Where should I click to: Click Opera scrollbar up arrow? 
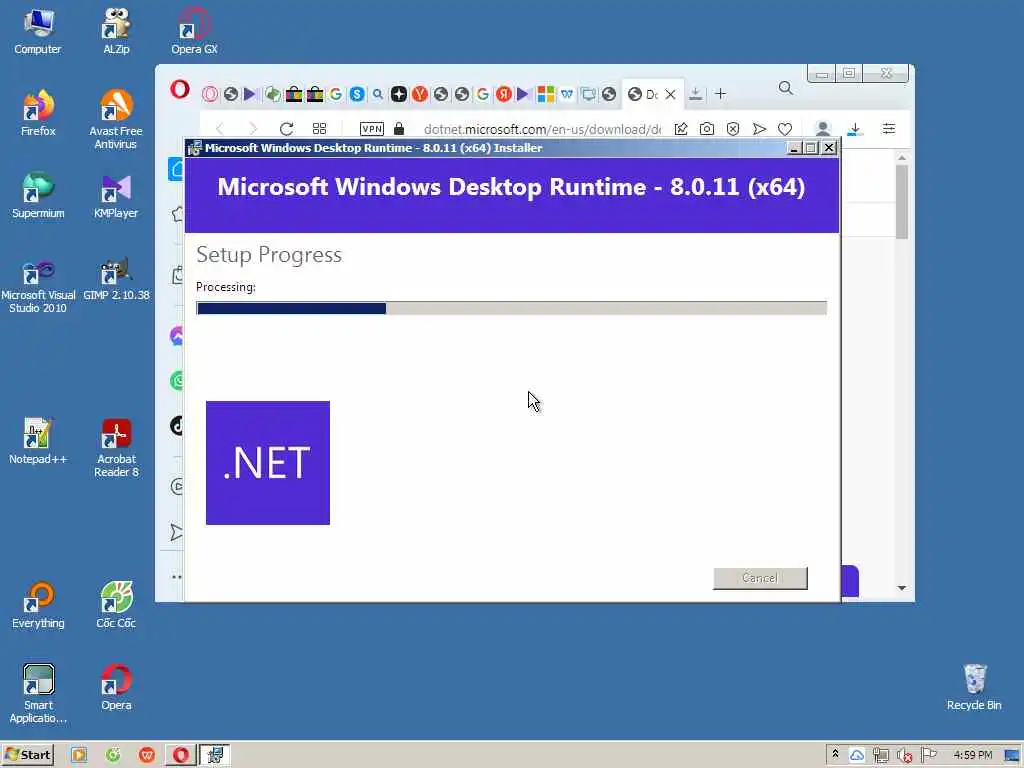click(902, 157)
